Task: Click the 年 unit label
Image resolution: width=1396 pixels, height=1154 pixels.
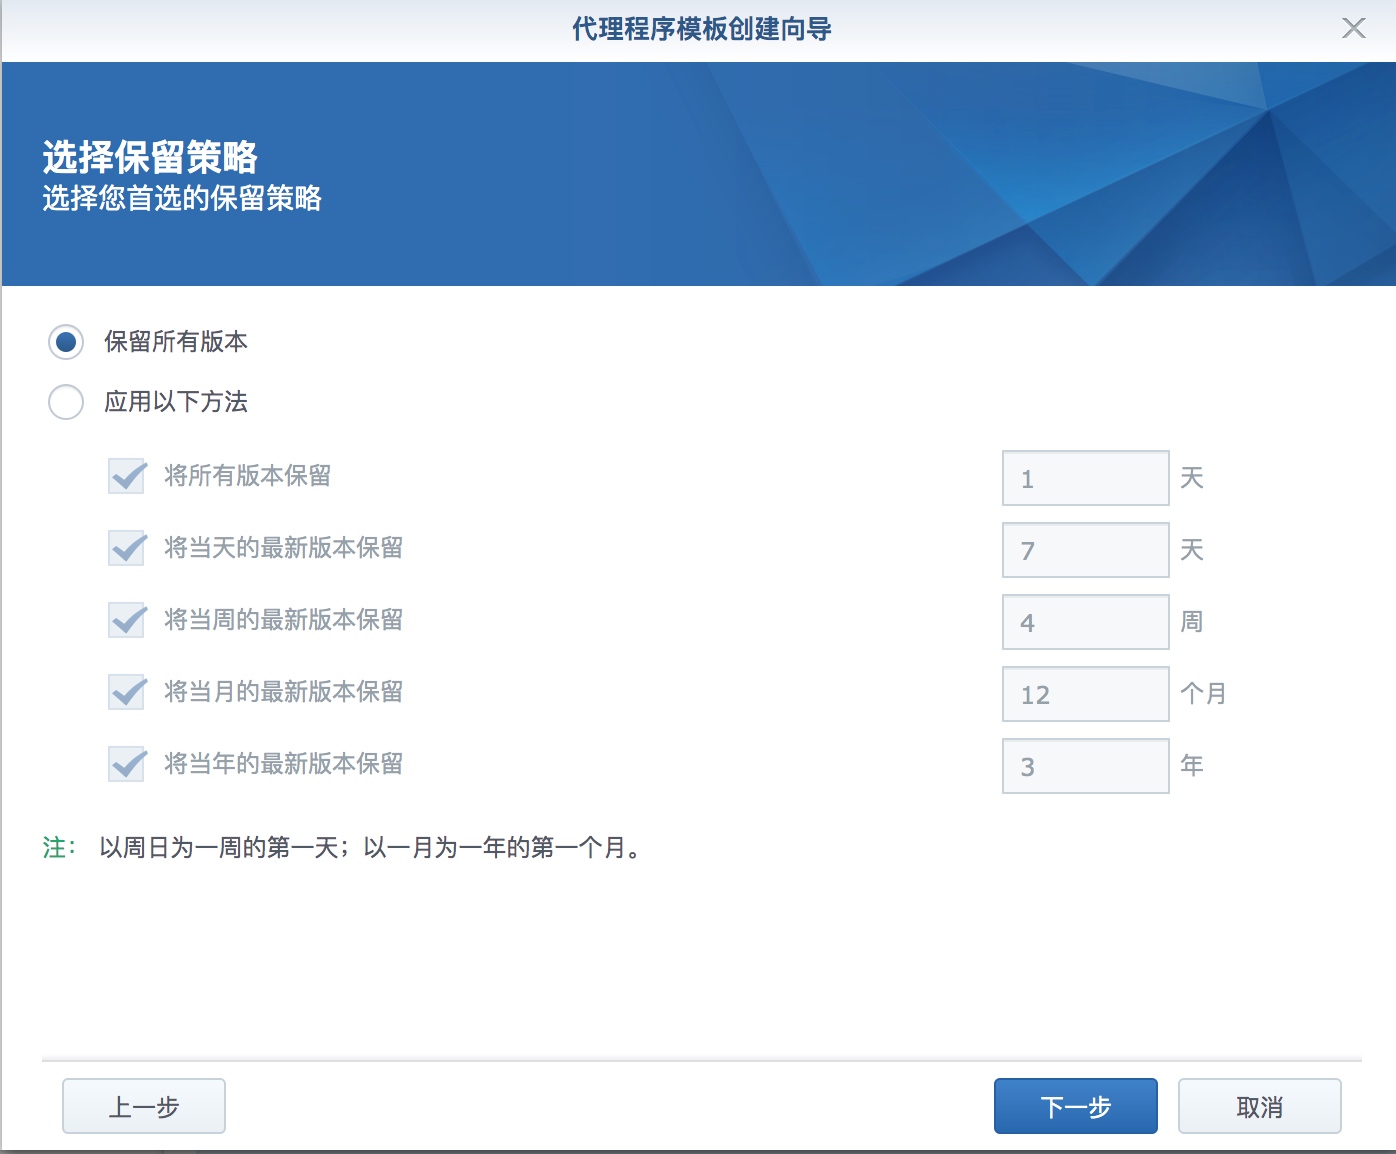Action: coord(1192,766)
